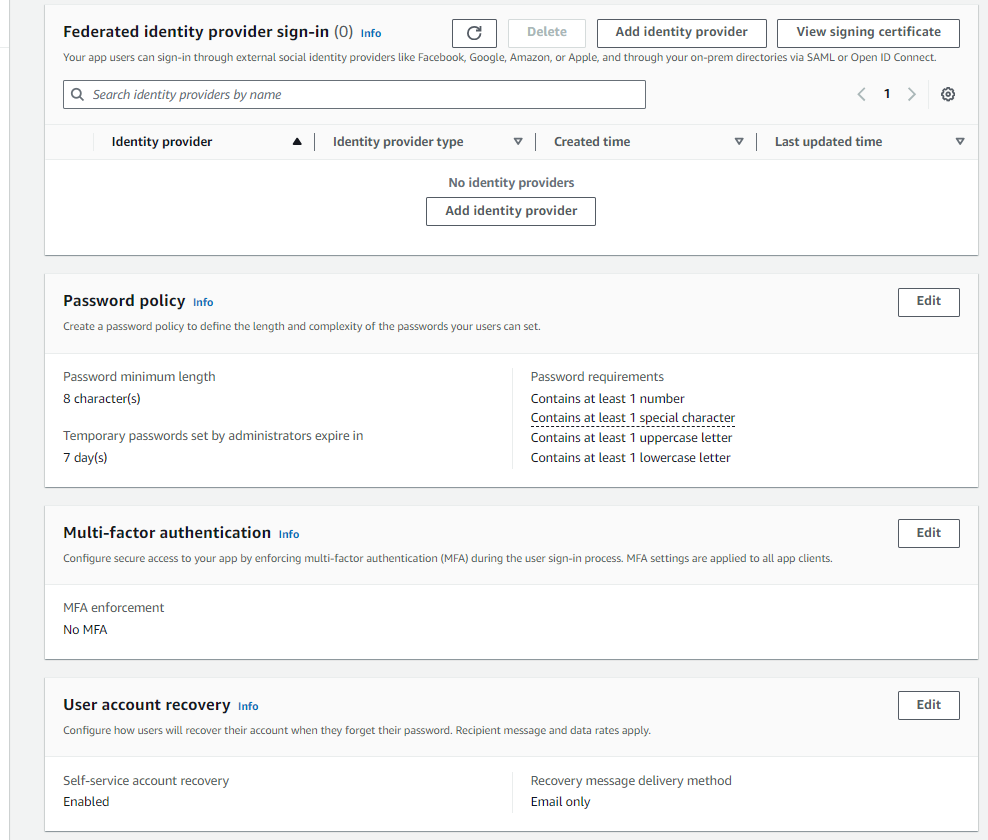This screenshot has height=840, width=988.
Task: Open table preferences gear icon
Action: (x=948, y=94)
